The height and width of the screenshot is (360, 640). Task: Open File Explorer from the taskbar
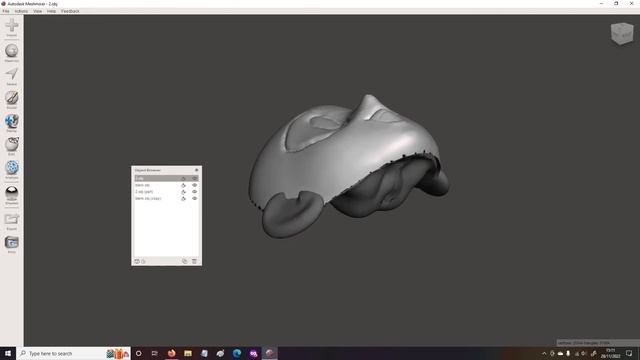pyautogui.click(x=188, y=353)
